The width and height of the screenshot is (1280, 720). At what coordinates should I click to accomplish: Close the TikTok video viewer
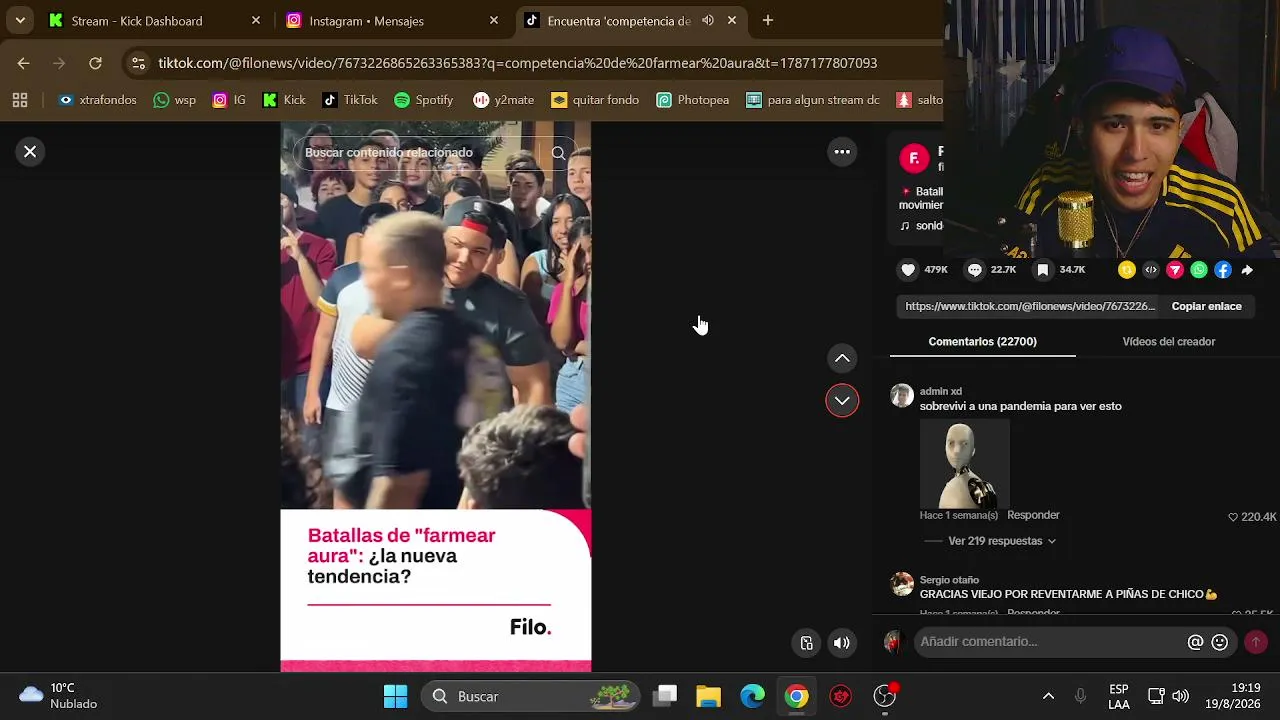click(30, 152)
